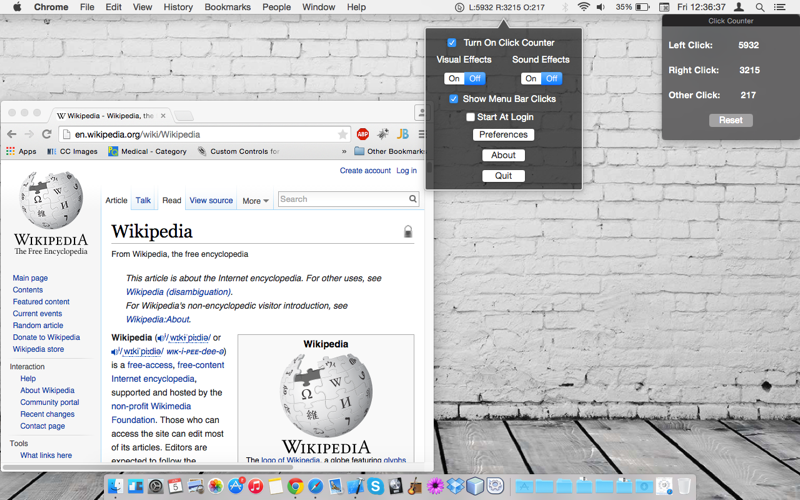Open the Chrome menu in menu bar

tap(51, 7)
